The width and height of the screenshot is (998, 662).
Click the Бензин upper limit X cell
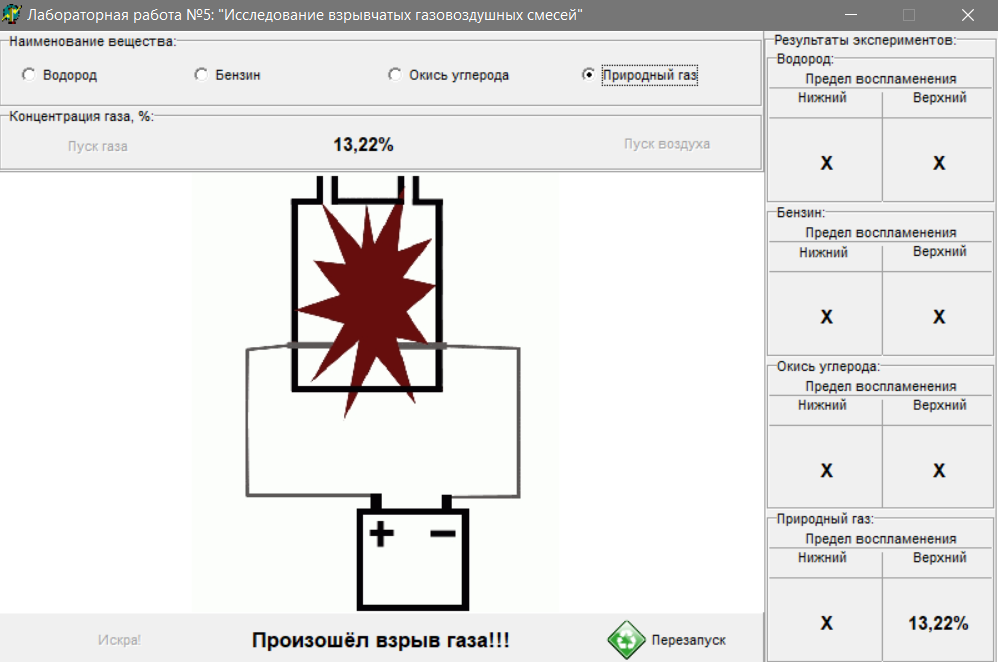(939, 316)
